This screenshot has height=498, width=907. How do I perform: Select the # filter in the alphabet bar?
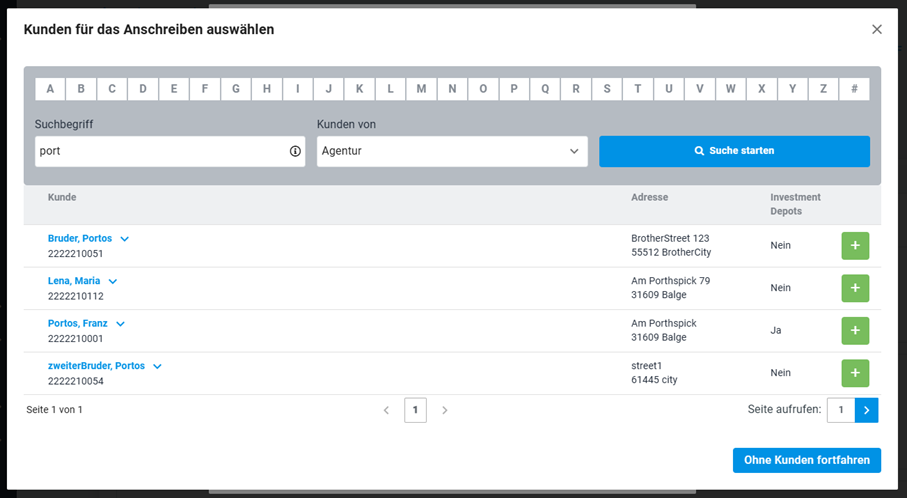click(x=854, y=89)
